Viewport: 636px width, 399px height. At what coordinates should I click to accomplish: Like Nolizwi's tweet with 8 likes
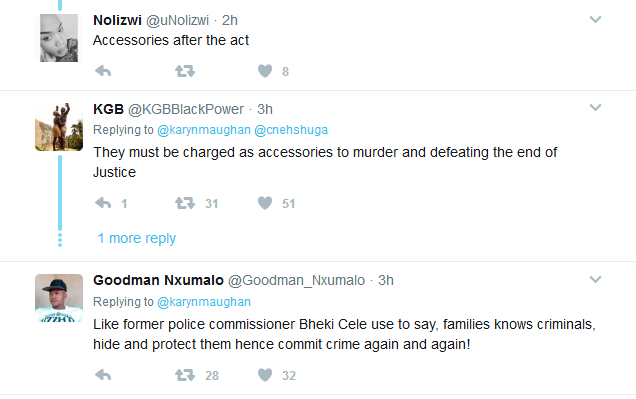265,71
